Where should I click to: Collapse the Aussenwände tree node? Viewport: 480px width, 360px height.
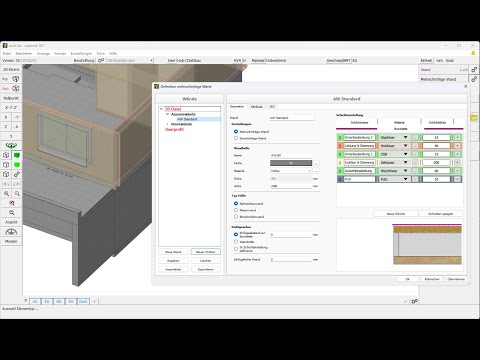click(x=168, y=114)
